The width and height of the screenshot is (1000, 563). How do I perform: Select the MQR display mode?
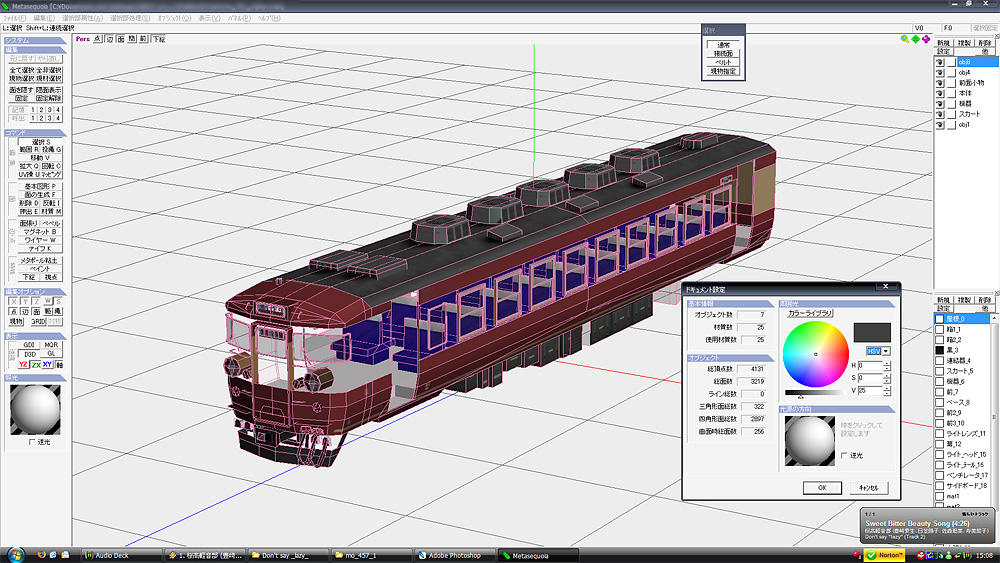51,345
